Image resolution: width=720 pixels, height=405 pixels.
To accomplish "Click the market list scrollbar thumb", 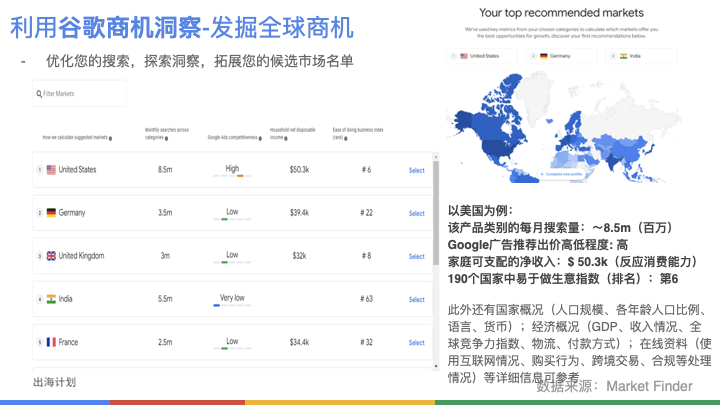I will pyautogui.click(x=436, y=213).
